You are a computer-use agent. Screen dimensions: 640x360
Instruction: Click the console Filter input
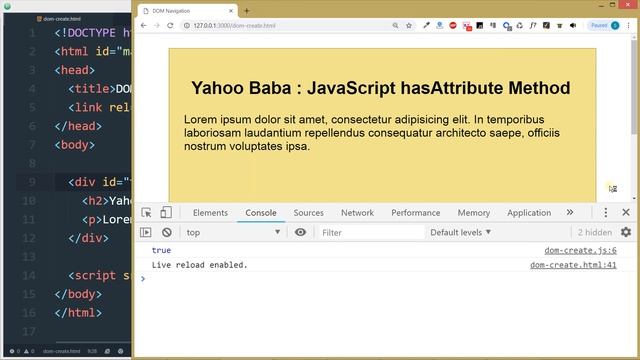[371, 232]
